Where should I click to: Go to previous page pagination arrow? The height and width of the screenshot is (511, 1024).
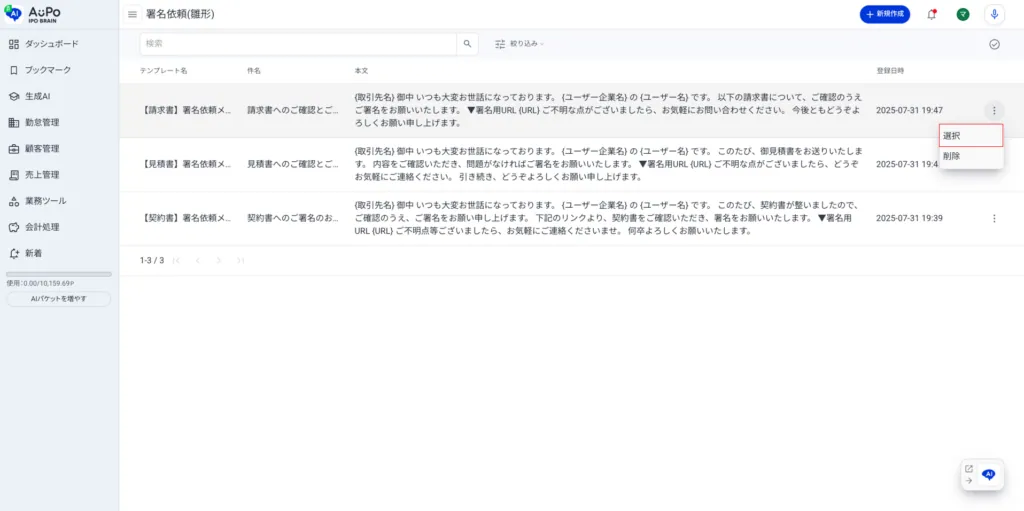(198, 260)
